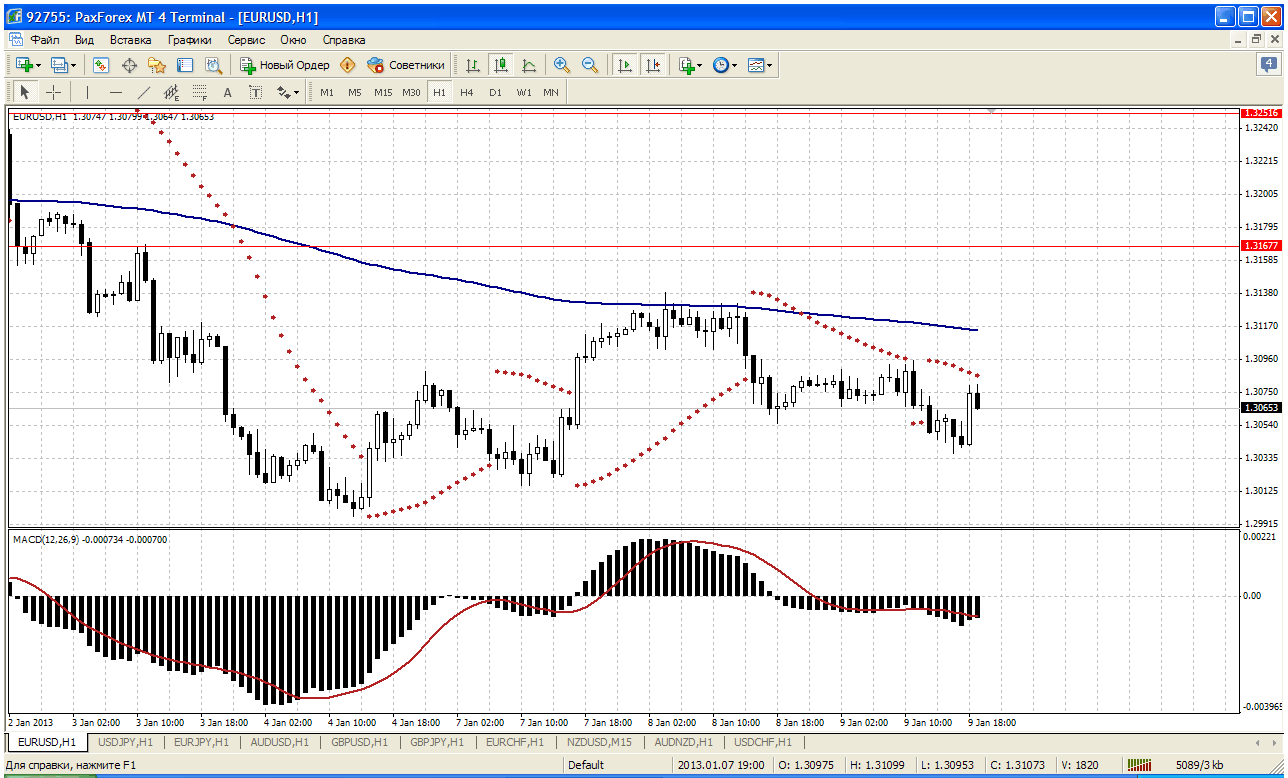The image size is (1288, 778).
Task: Select the crosshair tool
Action: [x=54, y=92]
